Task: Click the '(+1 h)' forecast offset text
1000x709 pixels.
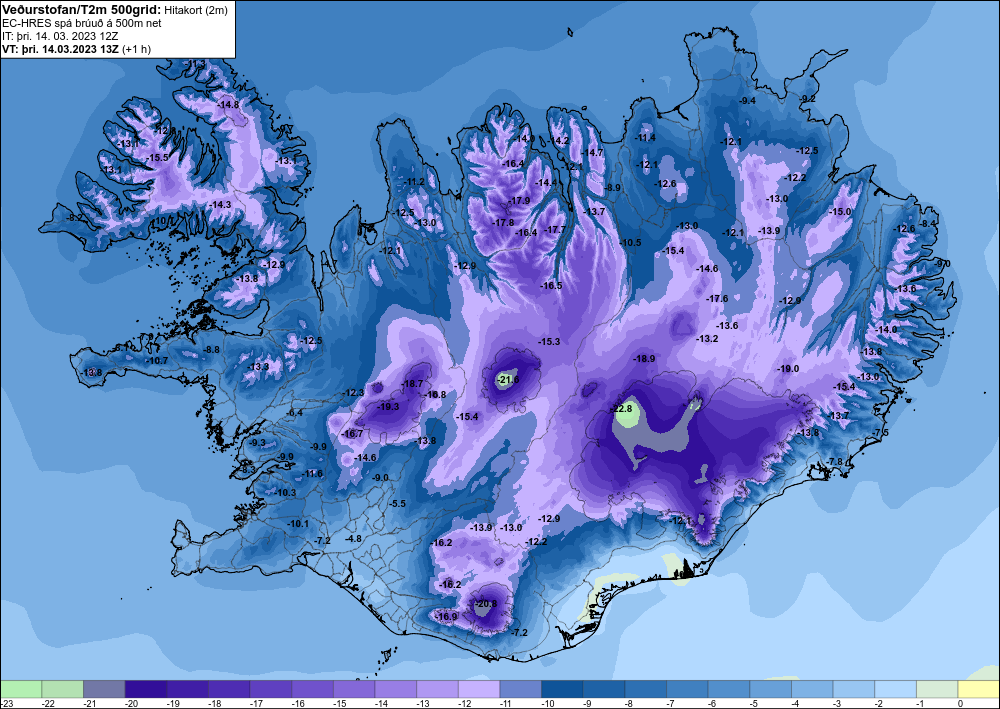Action: pyautogui.click(x=136, y=49)
